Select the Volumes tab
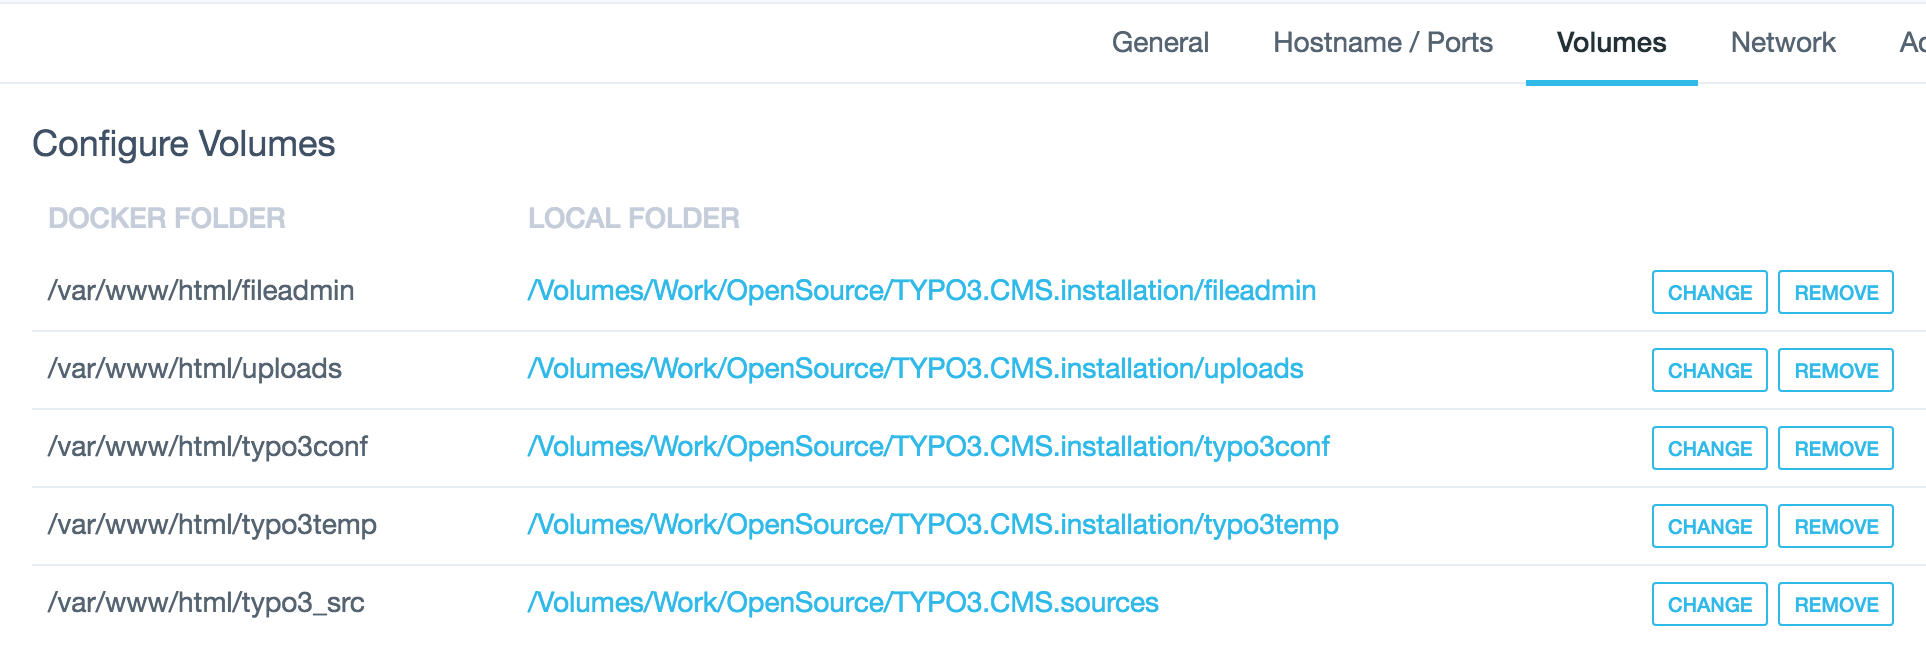This screenshot has width=1926, height=672. (x=1611, y=42)
